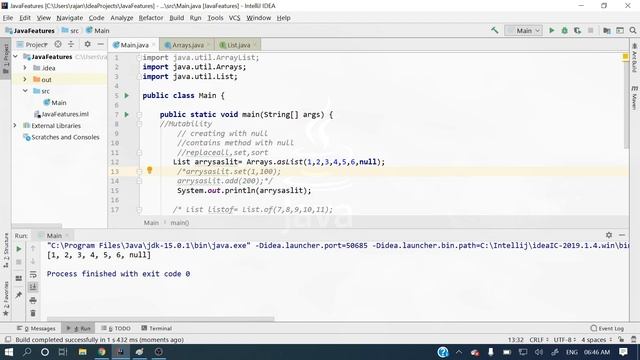The height and width of the screenshot is (360, 640).
Task: Select Main class in project tree
Action: (55, 102)
